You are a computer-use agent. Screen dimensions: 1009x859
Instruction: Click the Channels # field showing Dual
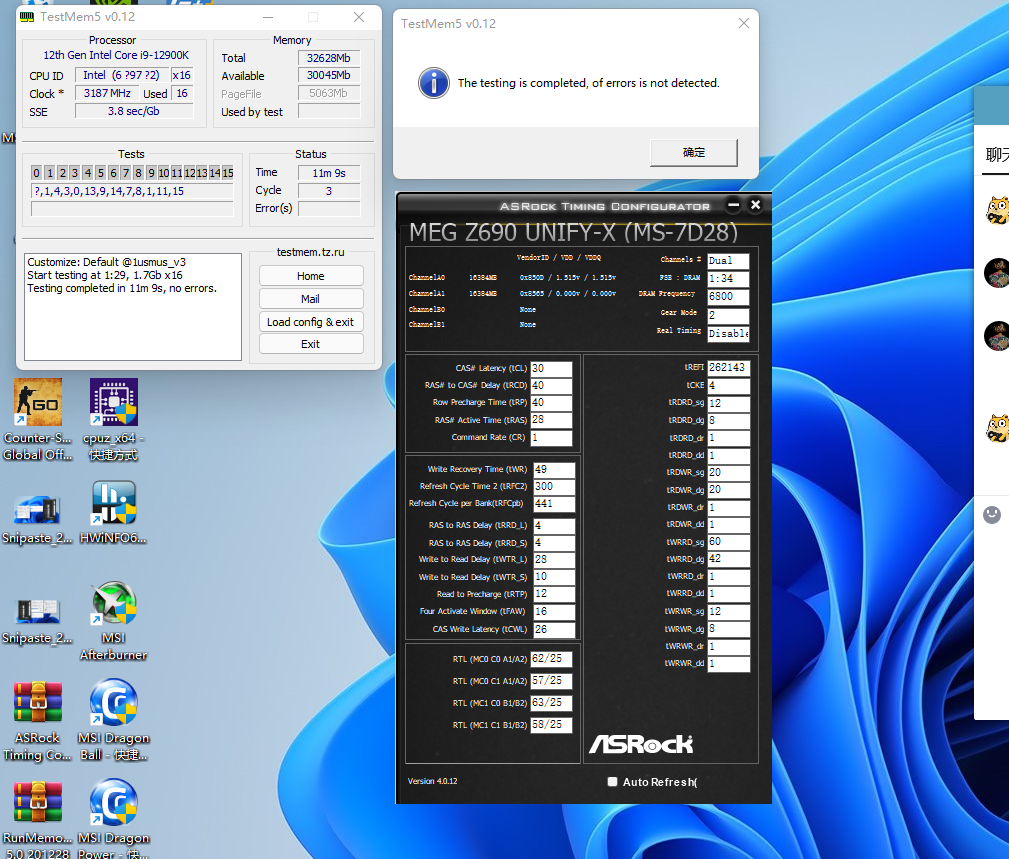[728, 261]
